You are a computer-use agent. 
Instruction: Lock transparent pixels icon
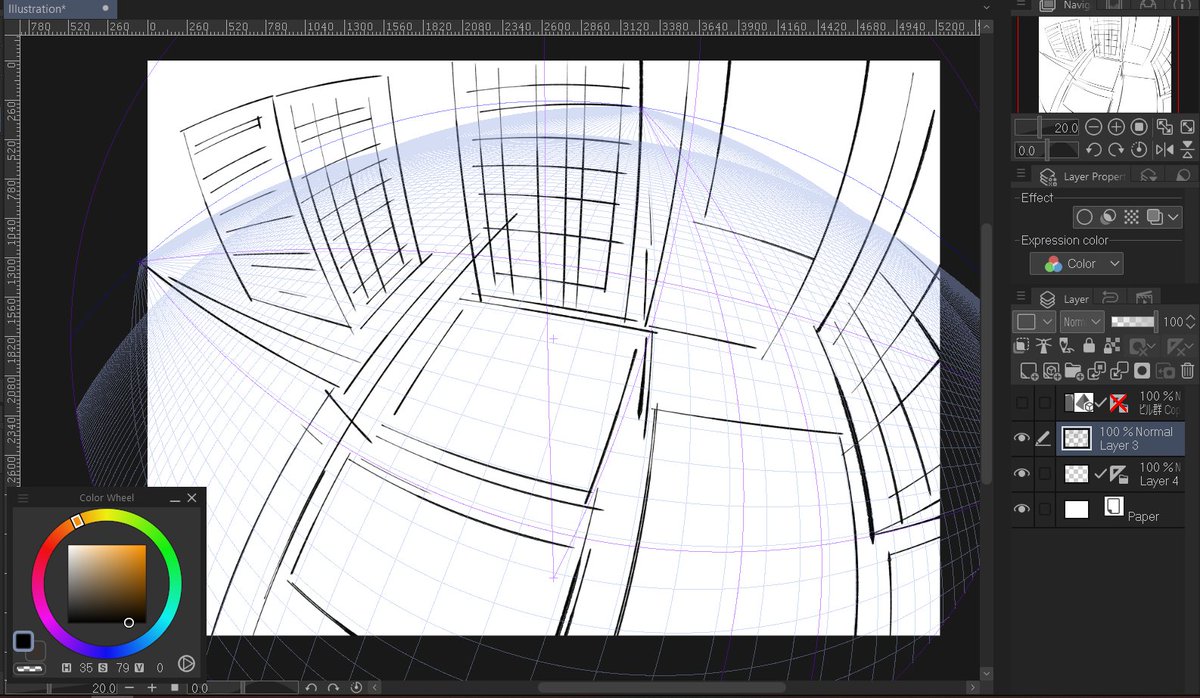tap(1110, 346)
